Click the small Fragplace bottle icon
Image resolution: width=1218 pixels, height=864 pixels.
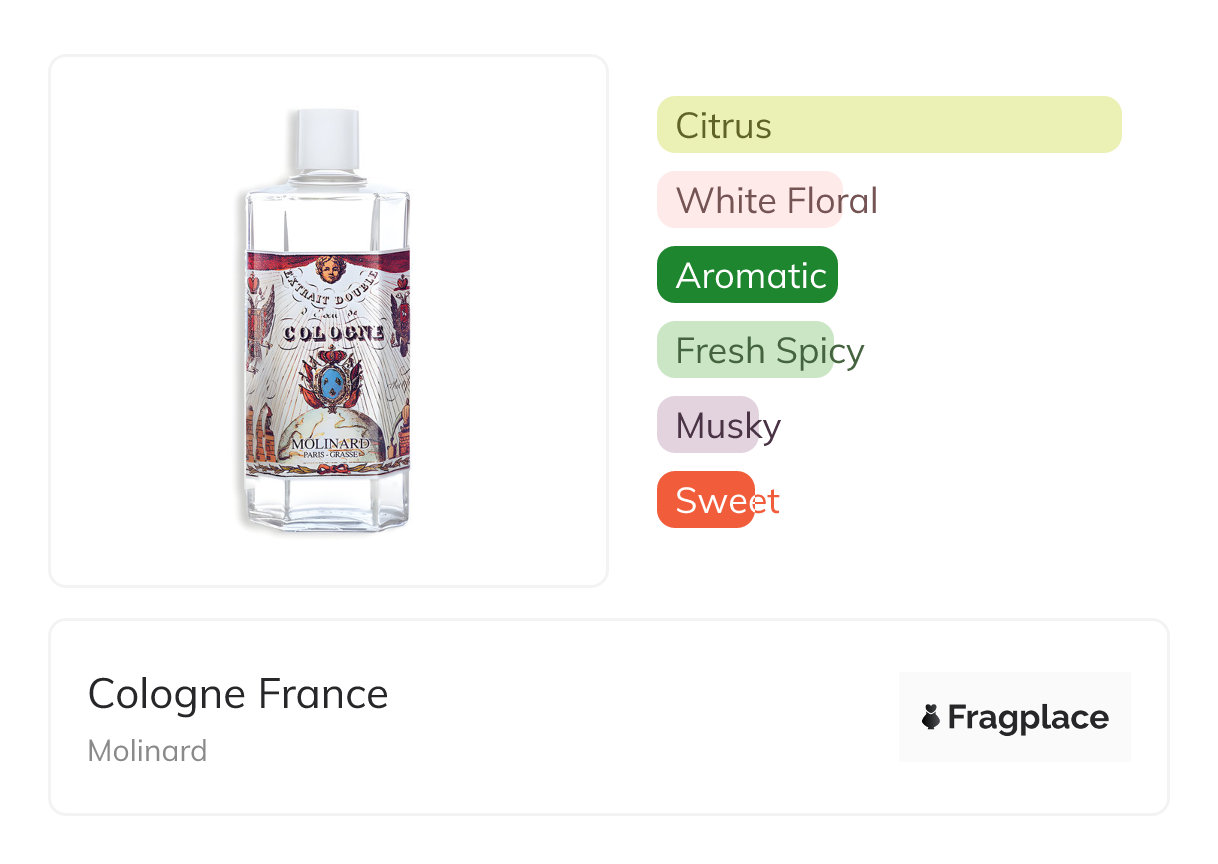point(931,717)
